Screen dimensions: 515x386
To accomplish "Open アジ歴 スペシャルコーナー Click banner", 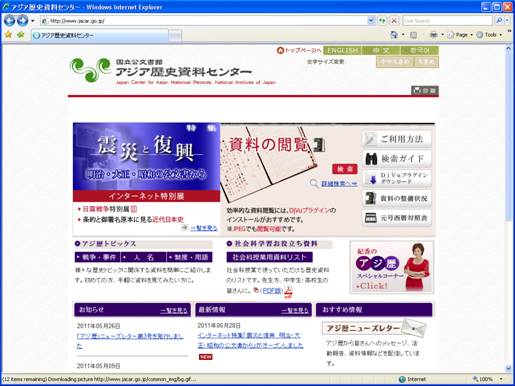I will [x=392, y=268].
